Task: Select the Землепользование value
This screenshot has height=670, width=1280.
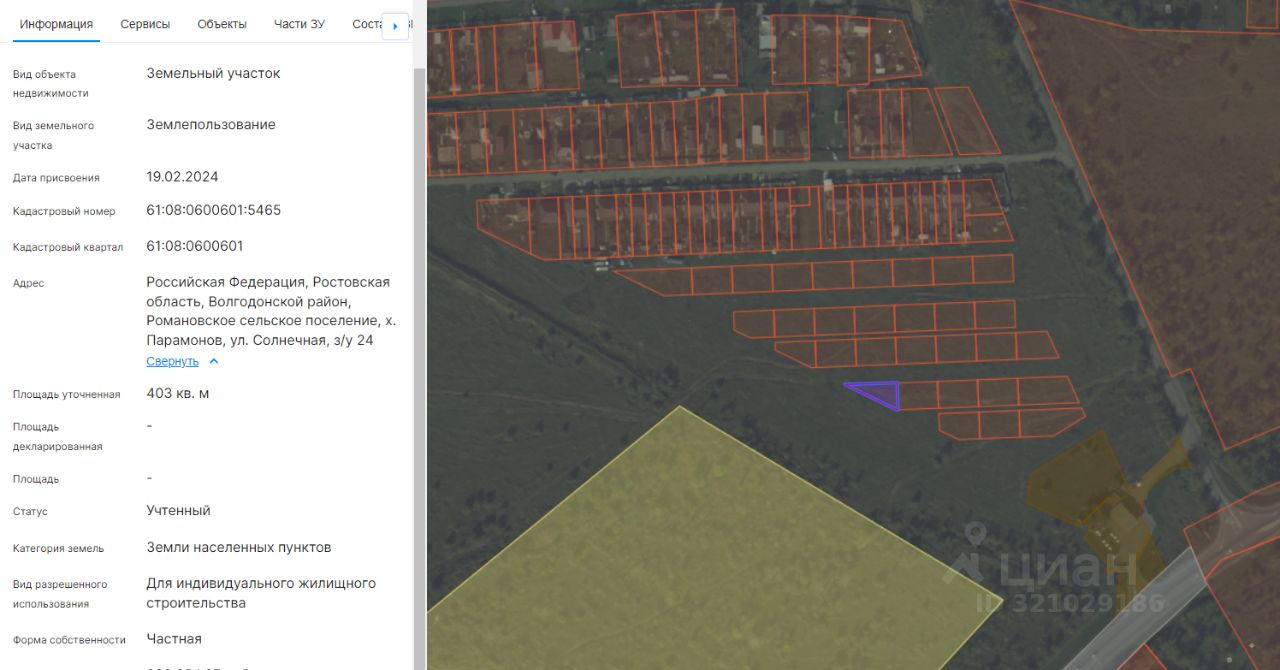Action: pos(211,124)
